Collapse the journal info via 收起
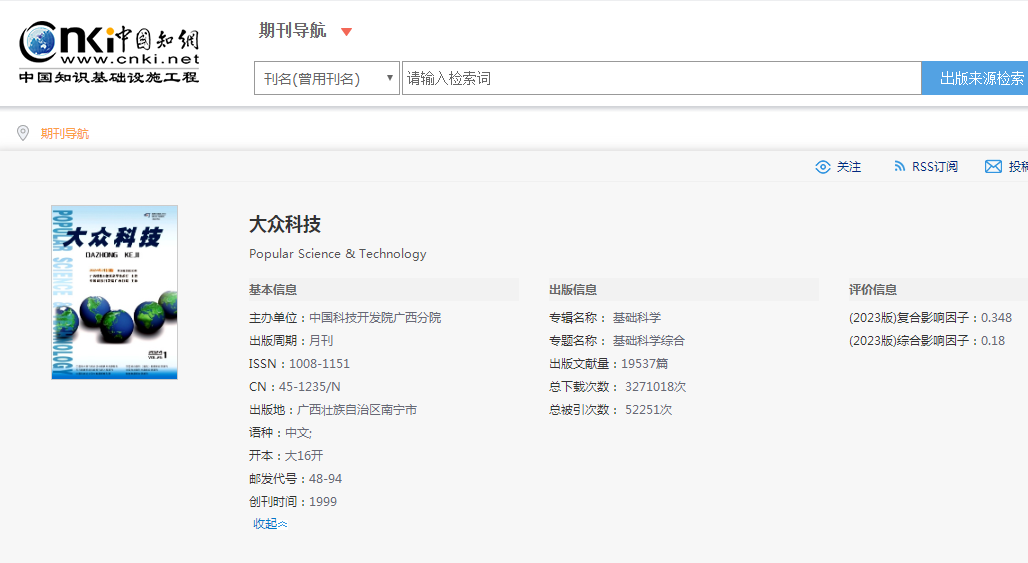Screen dimensions: 1028x563 pyautogui.click(x=269, y=524)
